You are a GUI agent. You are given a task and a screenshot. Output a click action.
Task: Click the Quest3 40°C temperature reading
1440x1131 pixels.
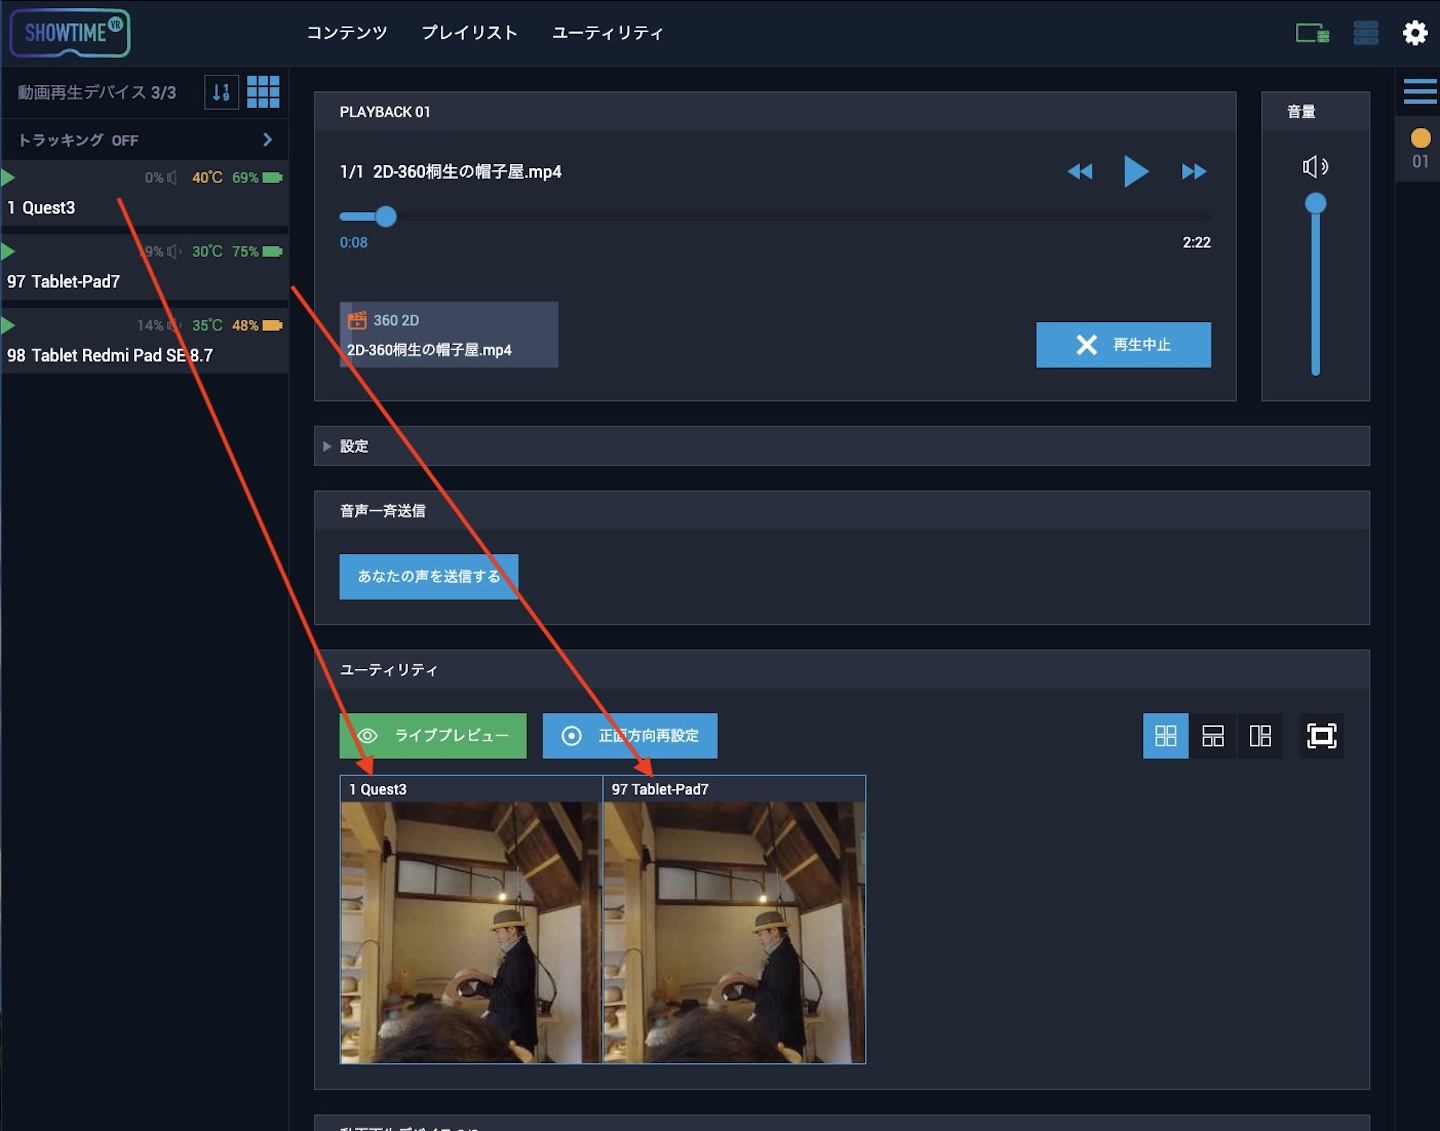point(207,178)
